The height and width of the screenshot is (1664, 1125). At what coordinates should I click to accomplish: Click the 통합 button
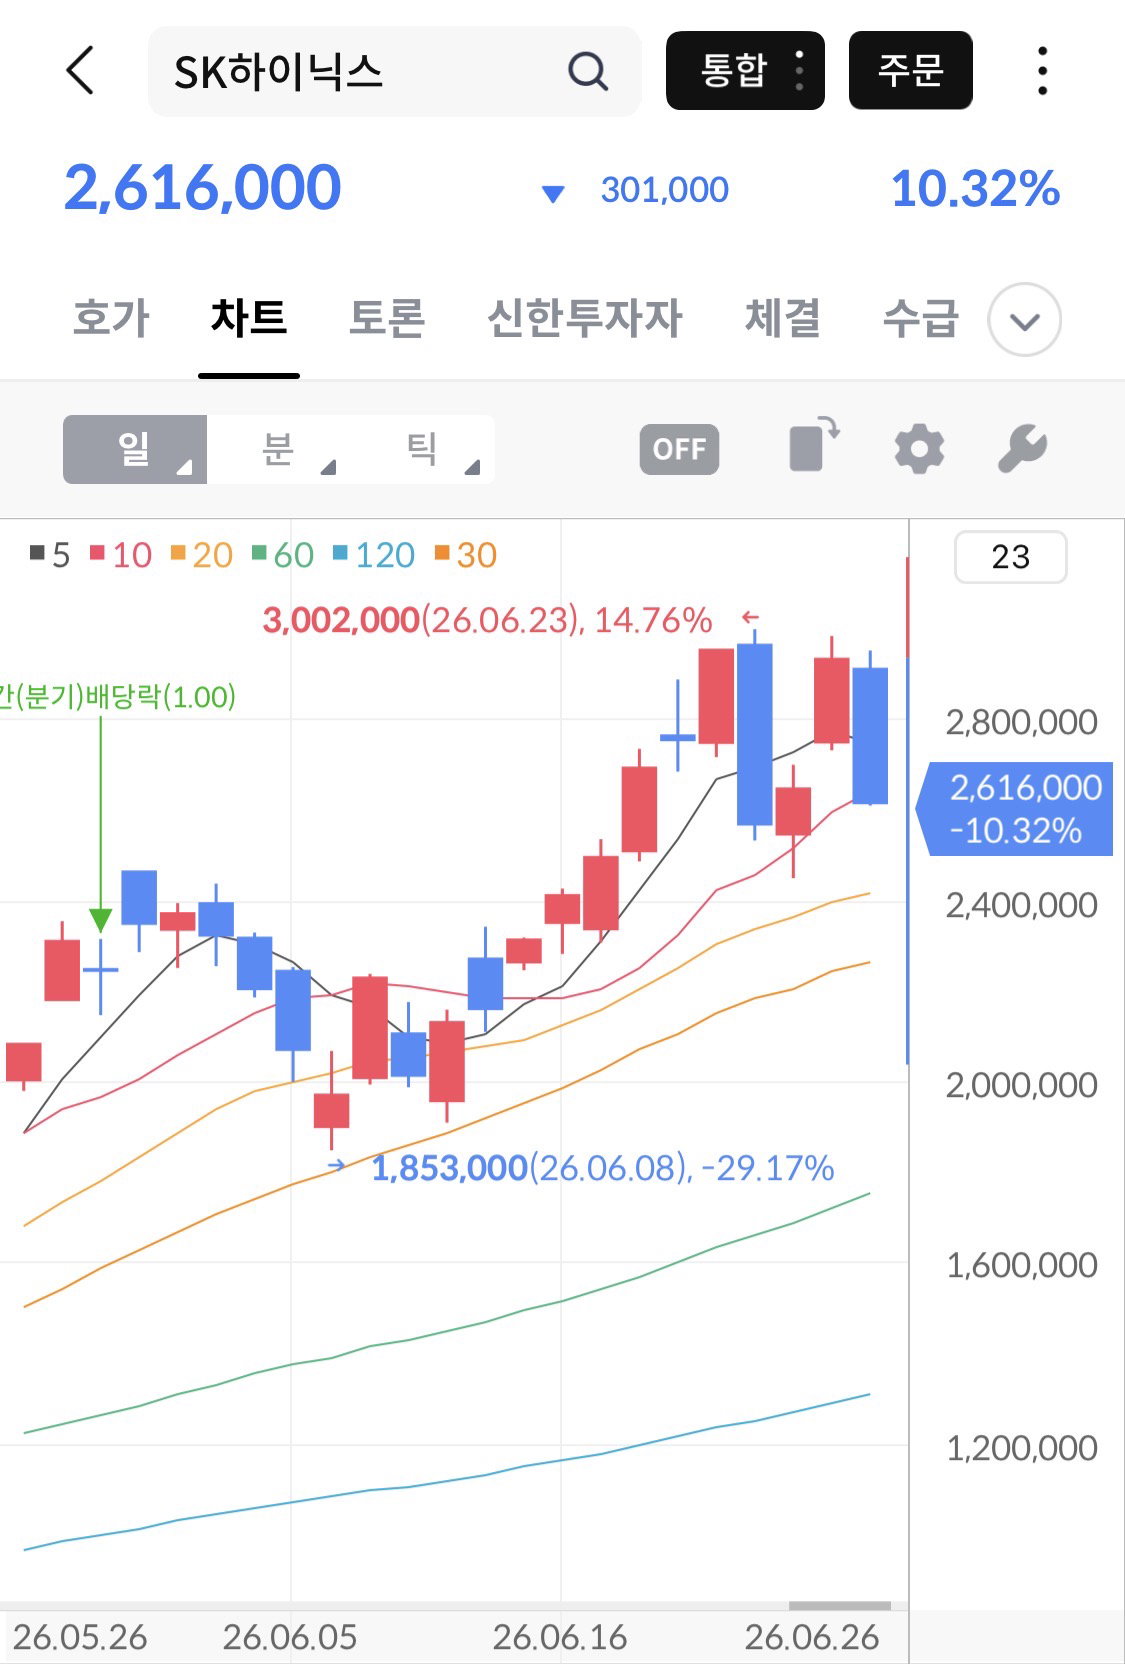point(745,70)
